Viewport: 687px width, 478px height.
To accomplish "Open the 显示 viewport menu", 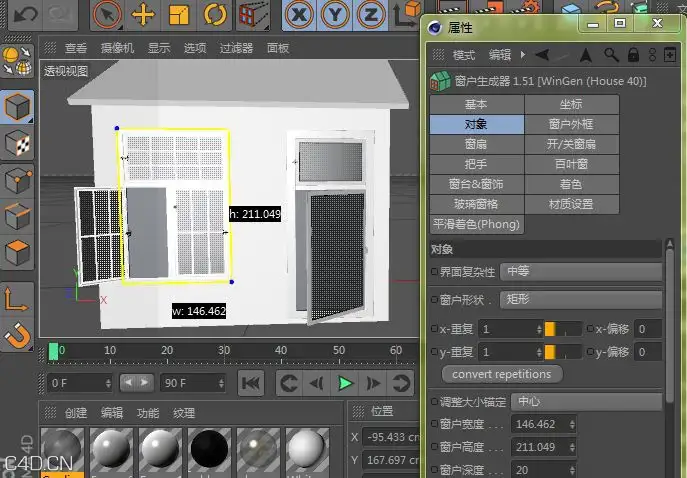I will pyautogui.click(x=159, y=48).
